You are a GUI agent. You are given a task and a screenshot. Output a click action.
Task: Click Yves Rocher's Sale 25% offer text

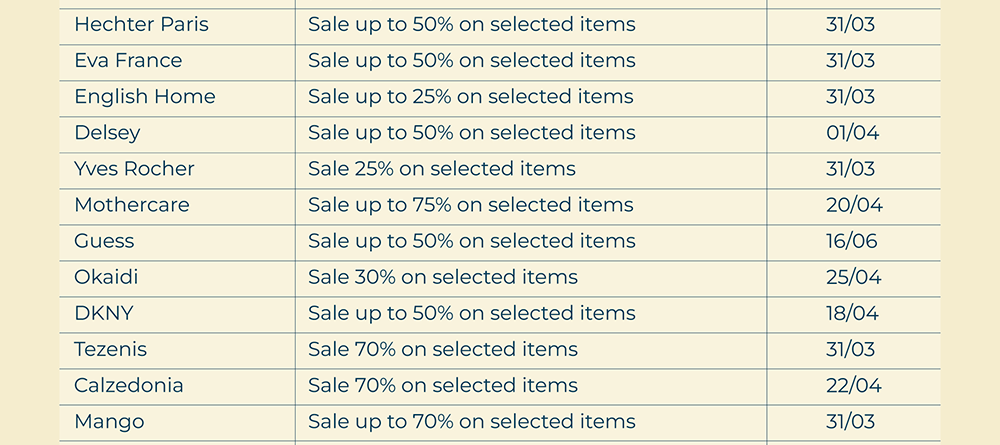point(442,169)
